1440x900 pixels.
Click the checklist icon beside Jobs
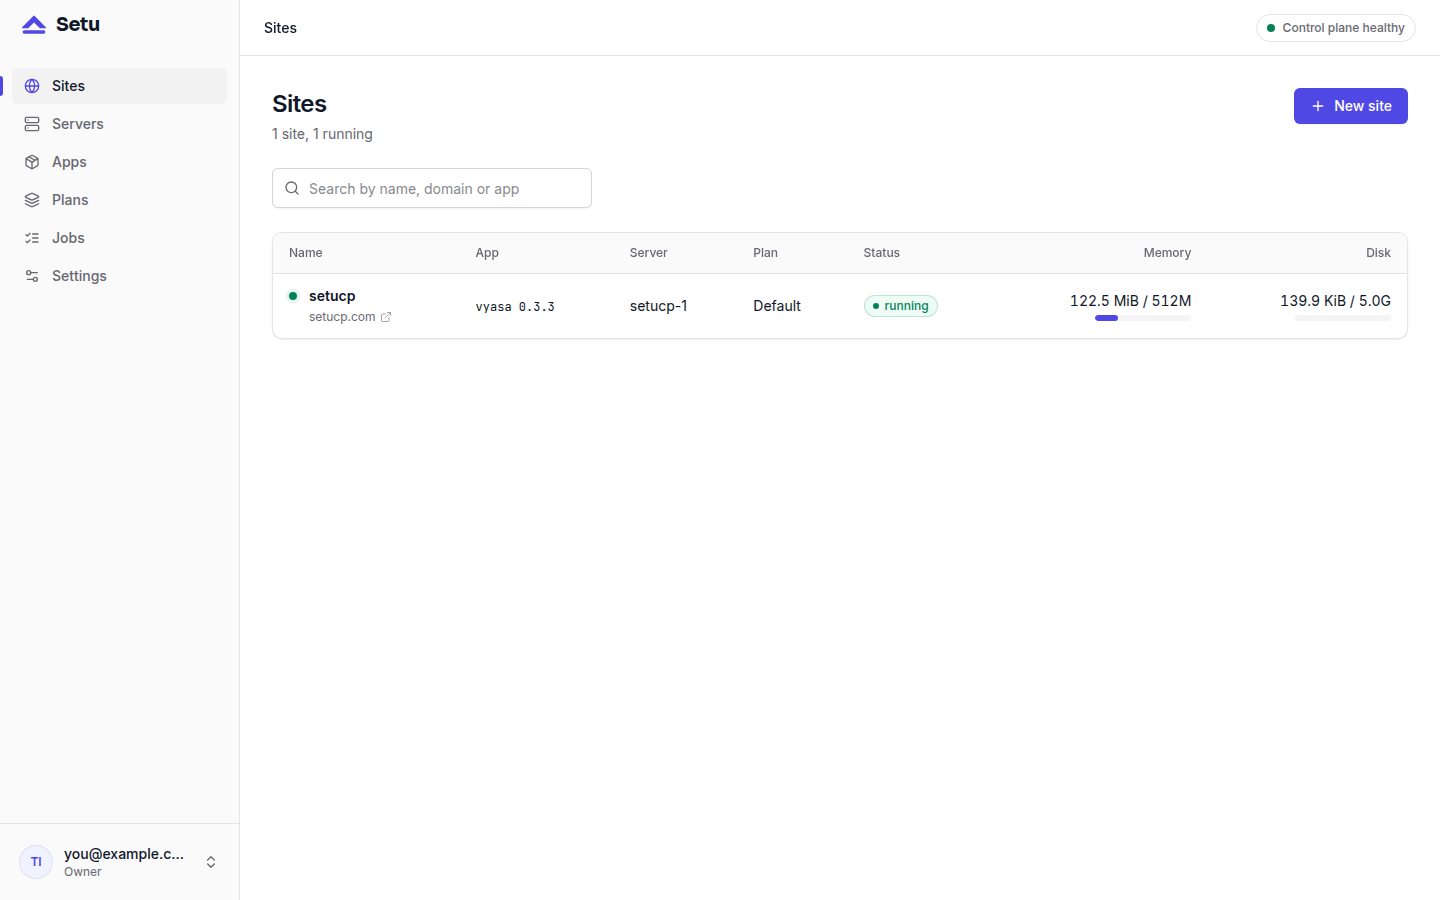(32, 238)
